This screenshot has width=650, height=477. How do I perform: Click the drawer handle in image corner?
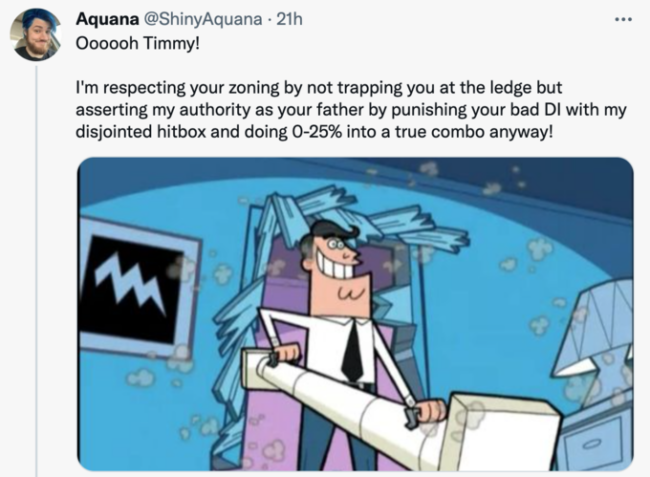tap(594, 445)
